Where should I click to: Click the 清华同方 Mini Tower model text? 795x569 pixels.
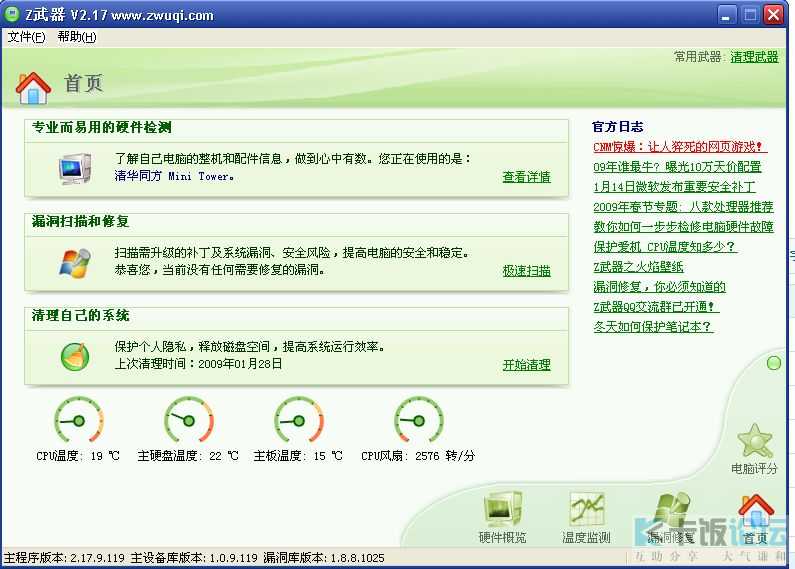click(x=174, y=176)
